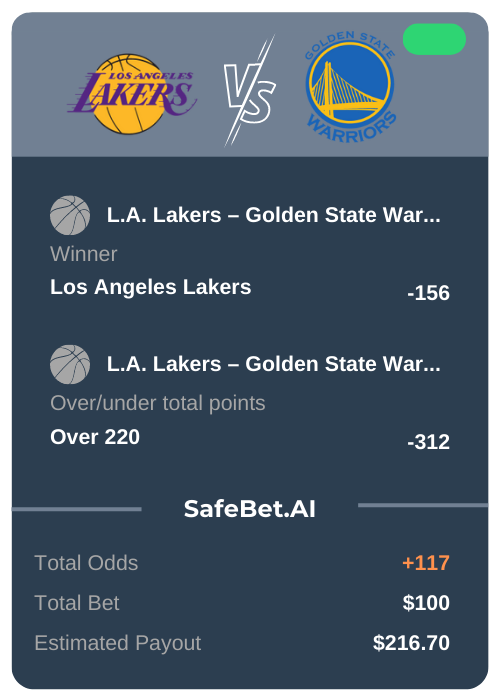This screenshot has width=500, height=700.
Task: Open the first L.A. Lakers – Golden State matchup title
Action: tap(273, 215)
